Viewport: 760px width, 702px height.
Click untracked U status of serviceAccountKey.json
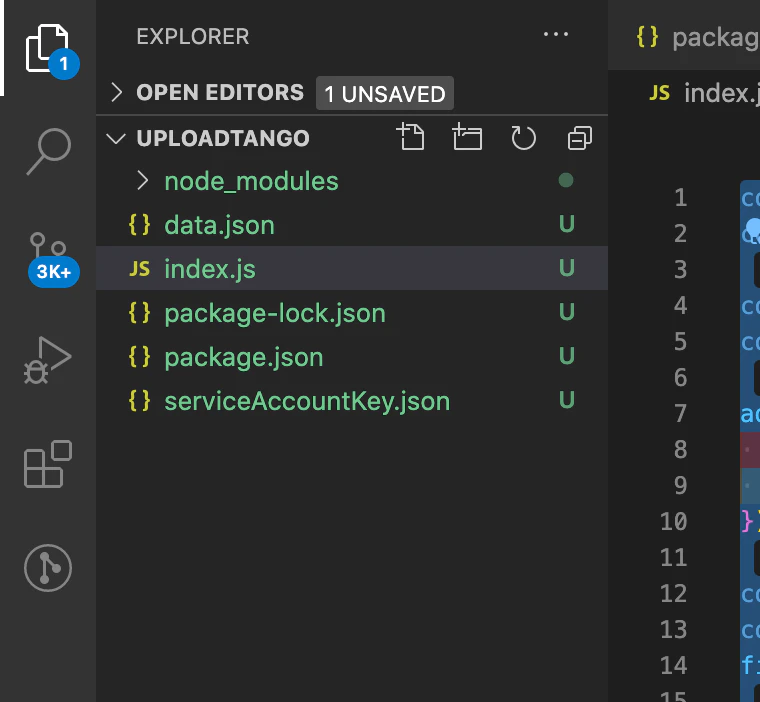click(x=567, y=400)
